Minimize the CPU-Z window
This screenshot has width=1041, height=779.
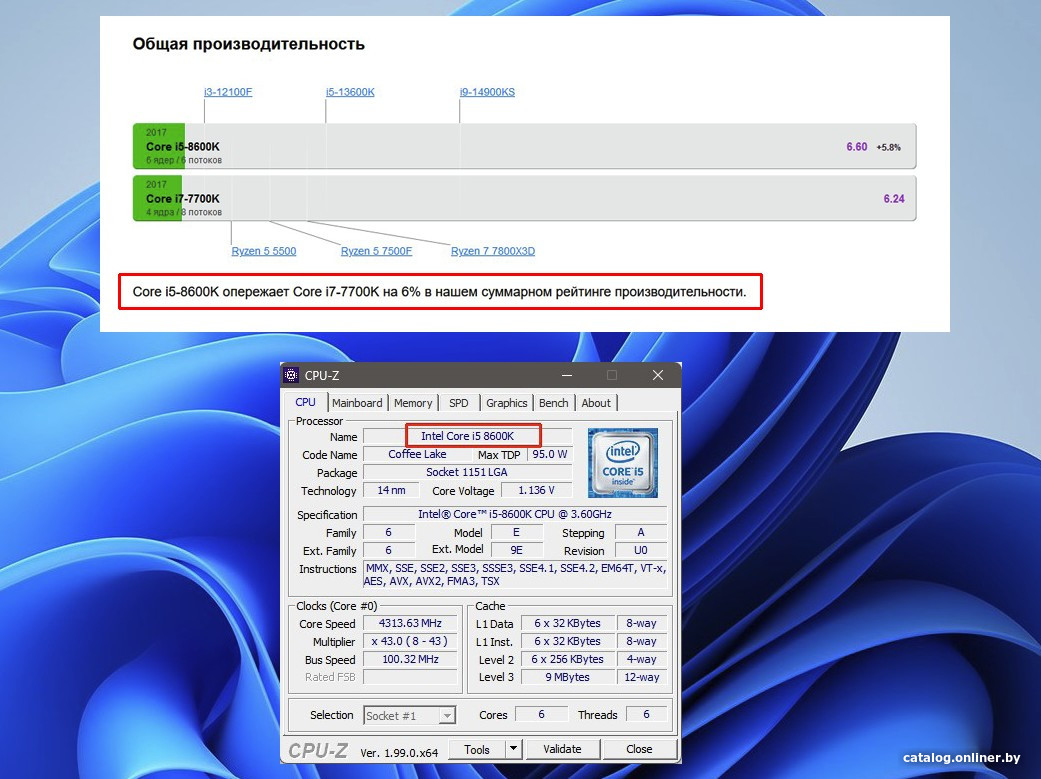click(566, 375)
